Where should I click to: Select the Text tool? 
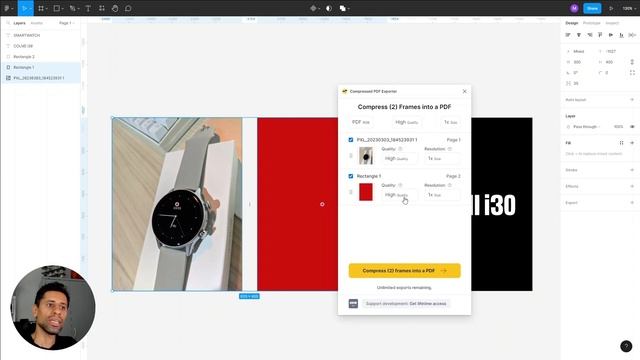click(x=88, y=8)
